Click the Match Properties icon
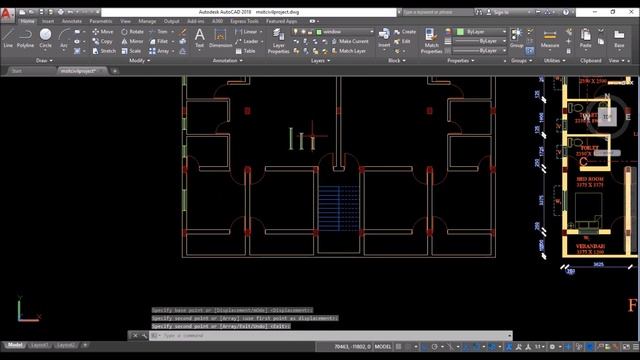 [431, 41]
